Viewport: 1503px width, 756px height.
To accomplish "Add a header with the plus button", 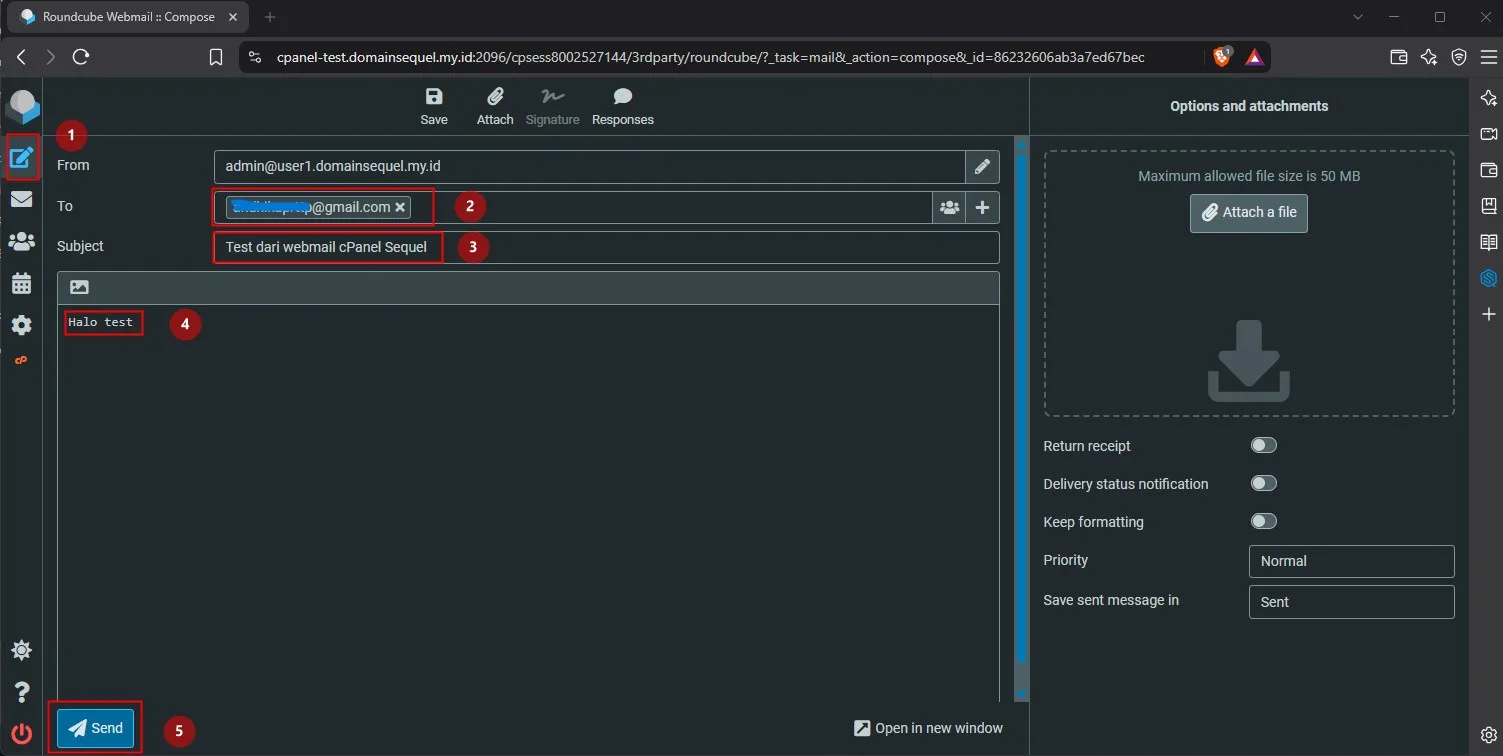I will point(983,207).
